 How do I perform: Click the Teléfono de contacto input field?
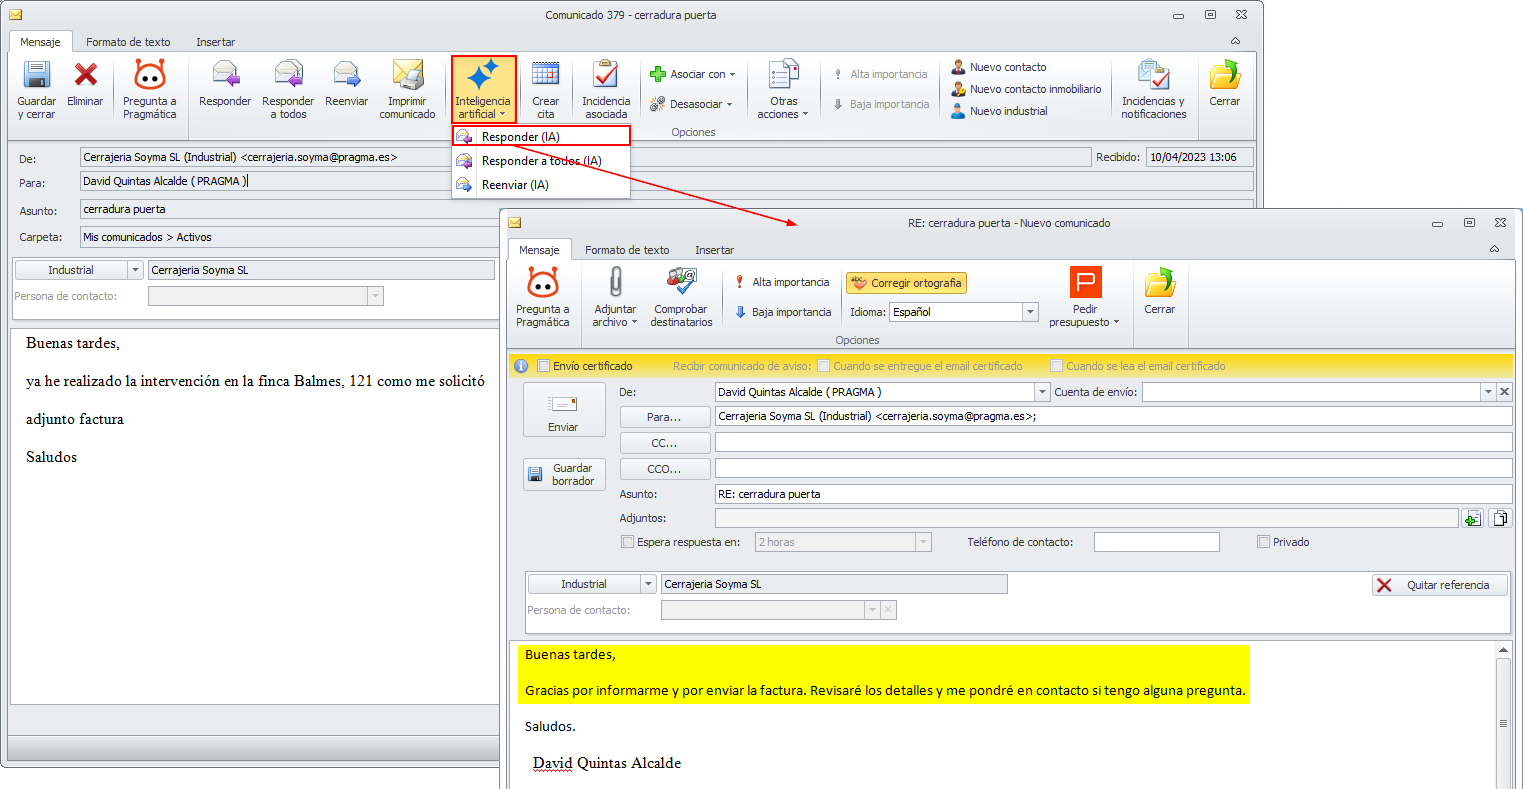click(x=1157, y=542)
